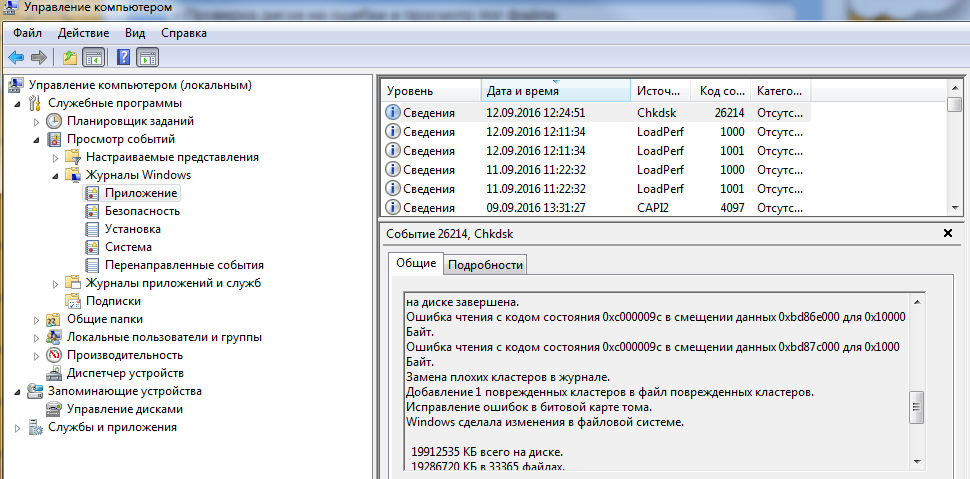Close the Событие 26214 details pane
The width and height of the screenshot is (970, 479).
click(x=947, y=233)
